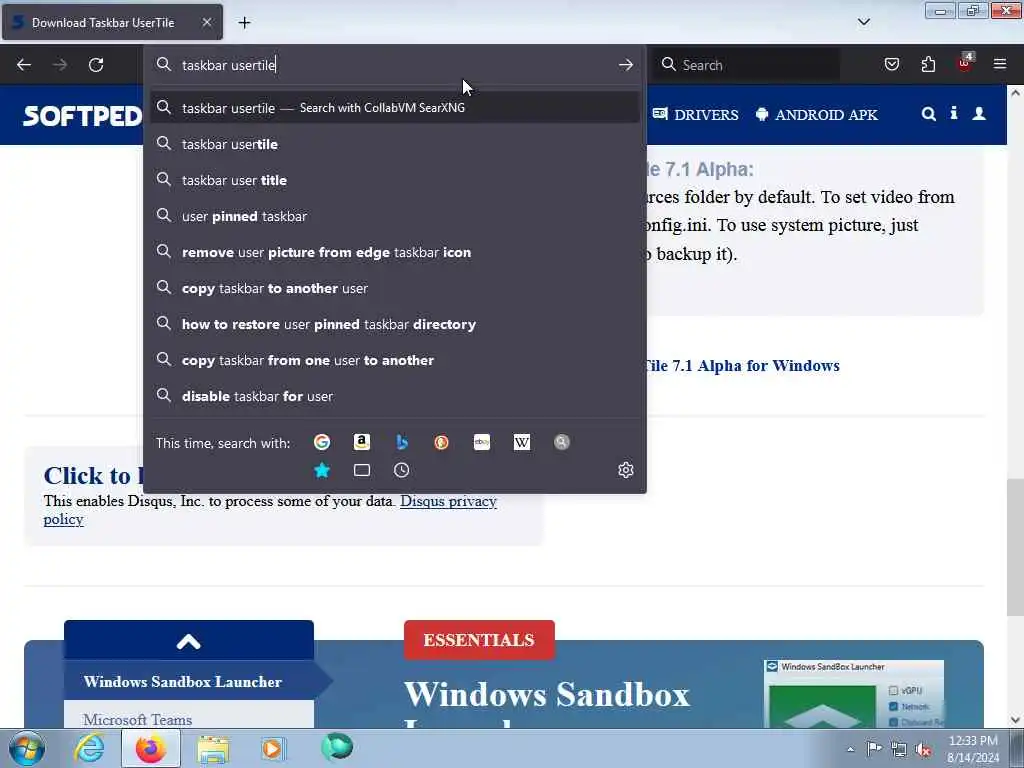This screenshot has width=1024, height=768.
Task: Open Windows Media Player from the taskbar
Action: [x=272, y=748]
